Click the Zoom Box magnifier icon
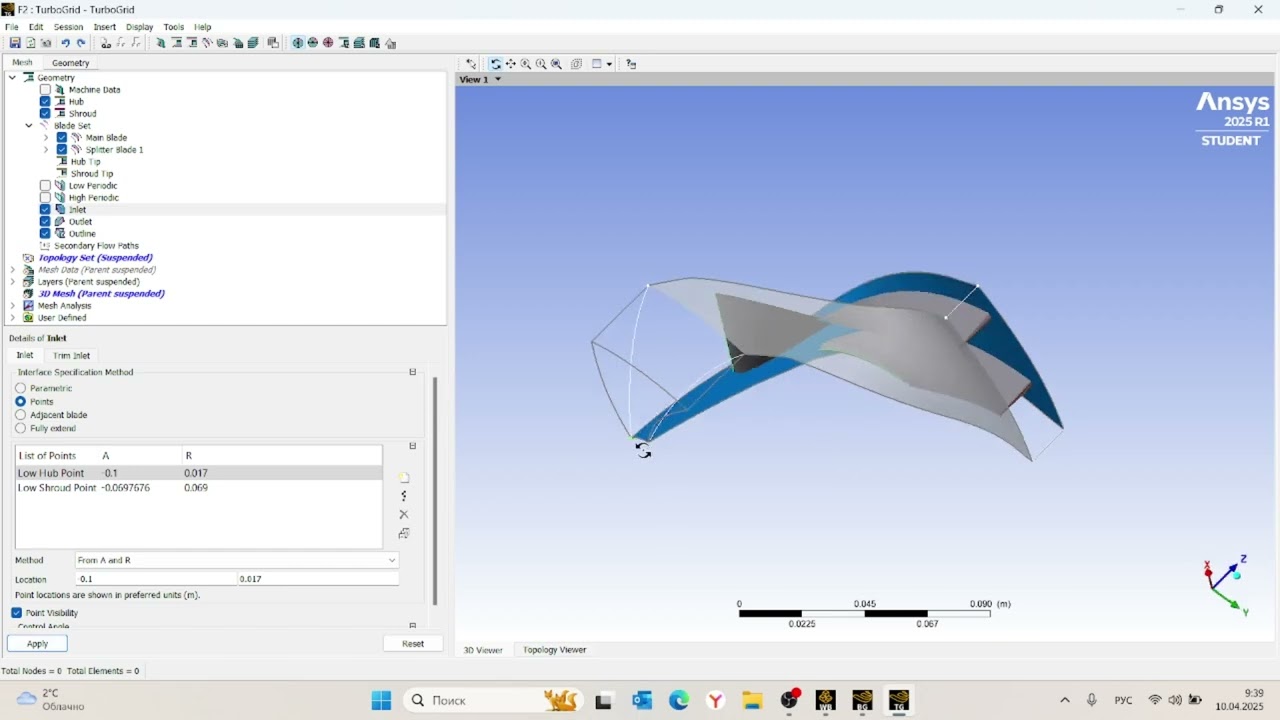Image resolution: width=1280 pixels, height=720 pixels. click(541, 64)
